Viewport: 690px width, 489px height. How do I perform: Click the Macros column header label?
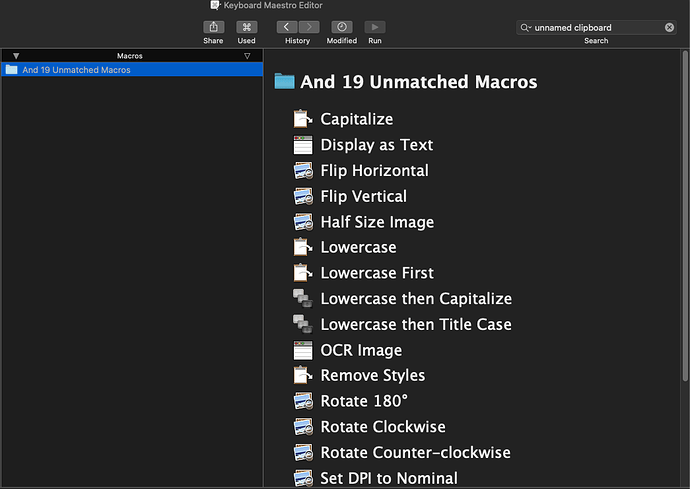pos(129,56)
